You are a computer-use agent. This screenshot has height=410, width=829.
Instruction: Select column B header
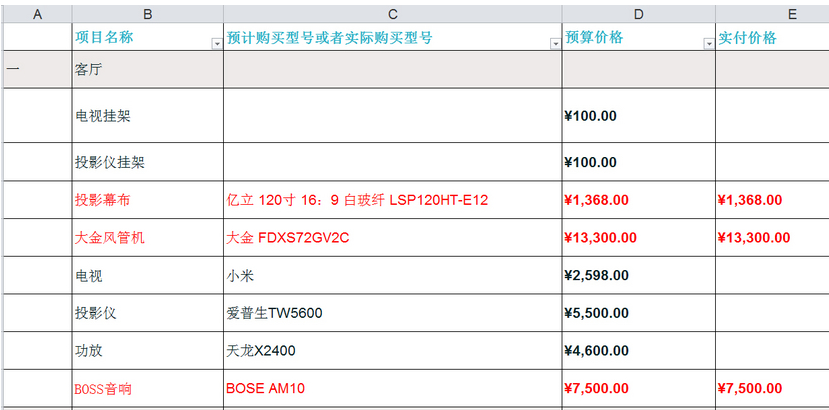click(x=148, y=14)
